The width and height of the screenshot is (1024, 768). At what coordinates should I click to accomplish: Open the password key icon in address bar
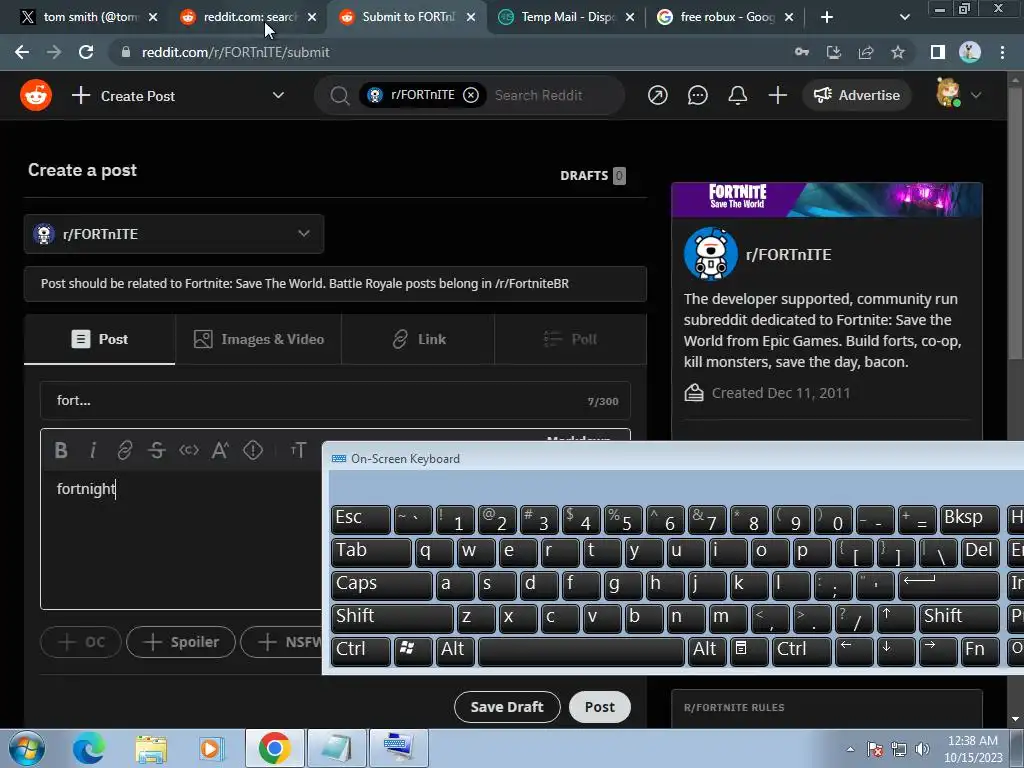tap(802, 52)
